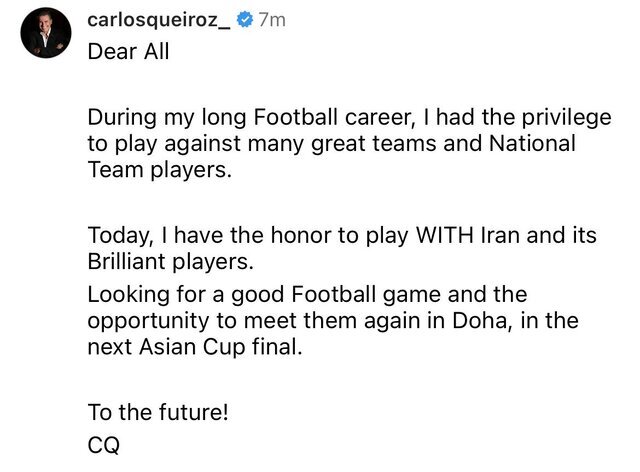Viewport: 640px width, 472px height.
Task: Click the "Today, I have the honor" line
Action: (340, 236)
